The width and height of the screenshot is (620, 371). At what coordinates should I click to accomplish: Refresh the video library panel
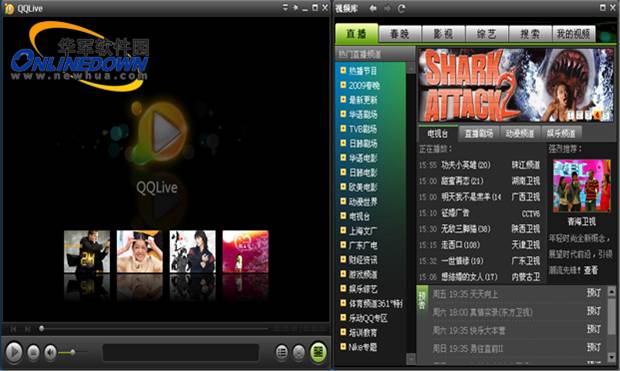pyautogui.click(x=401, y=8)
